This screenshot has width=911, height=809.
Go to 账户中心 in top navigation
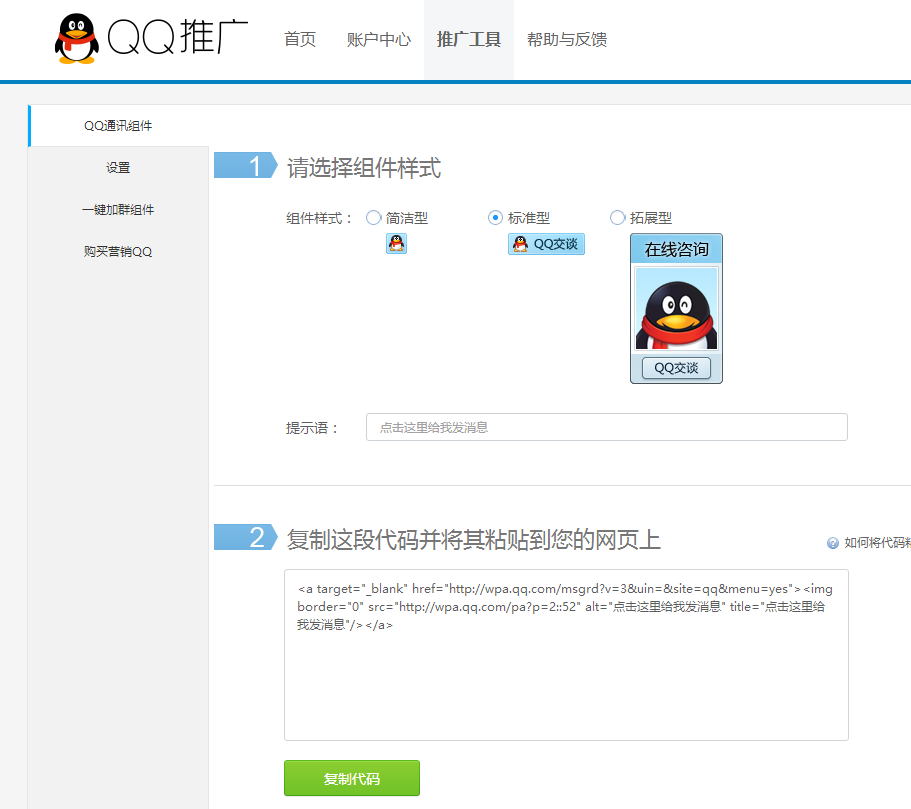379,40
